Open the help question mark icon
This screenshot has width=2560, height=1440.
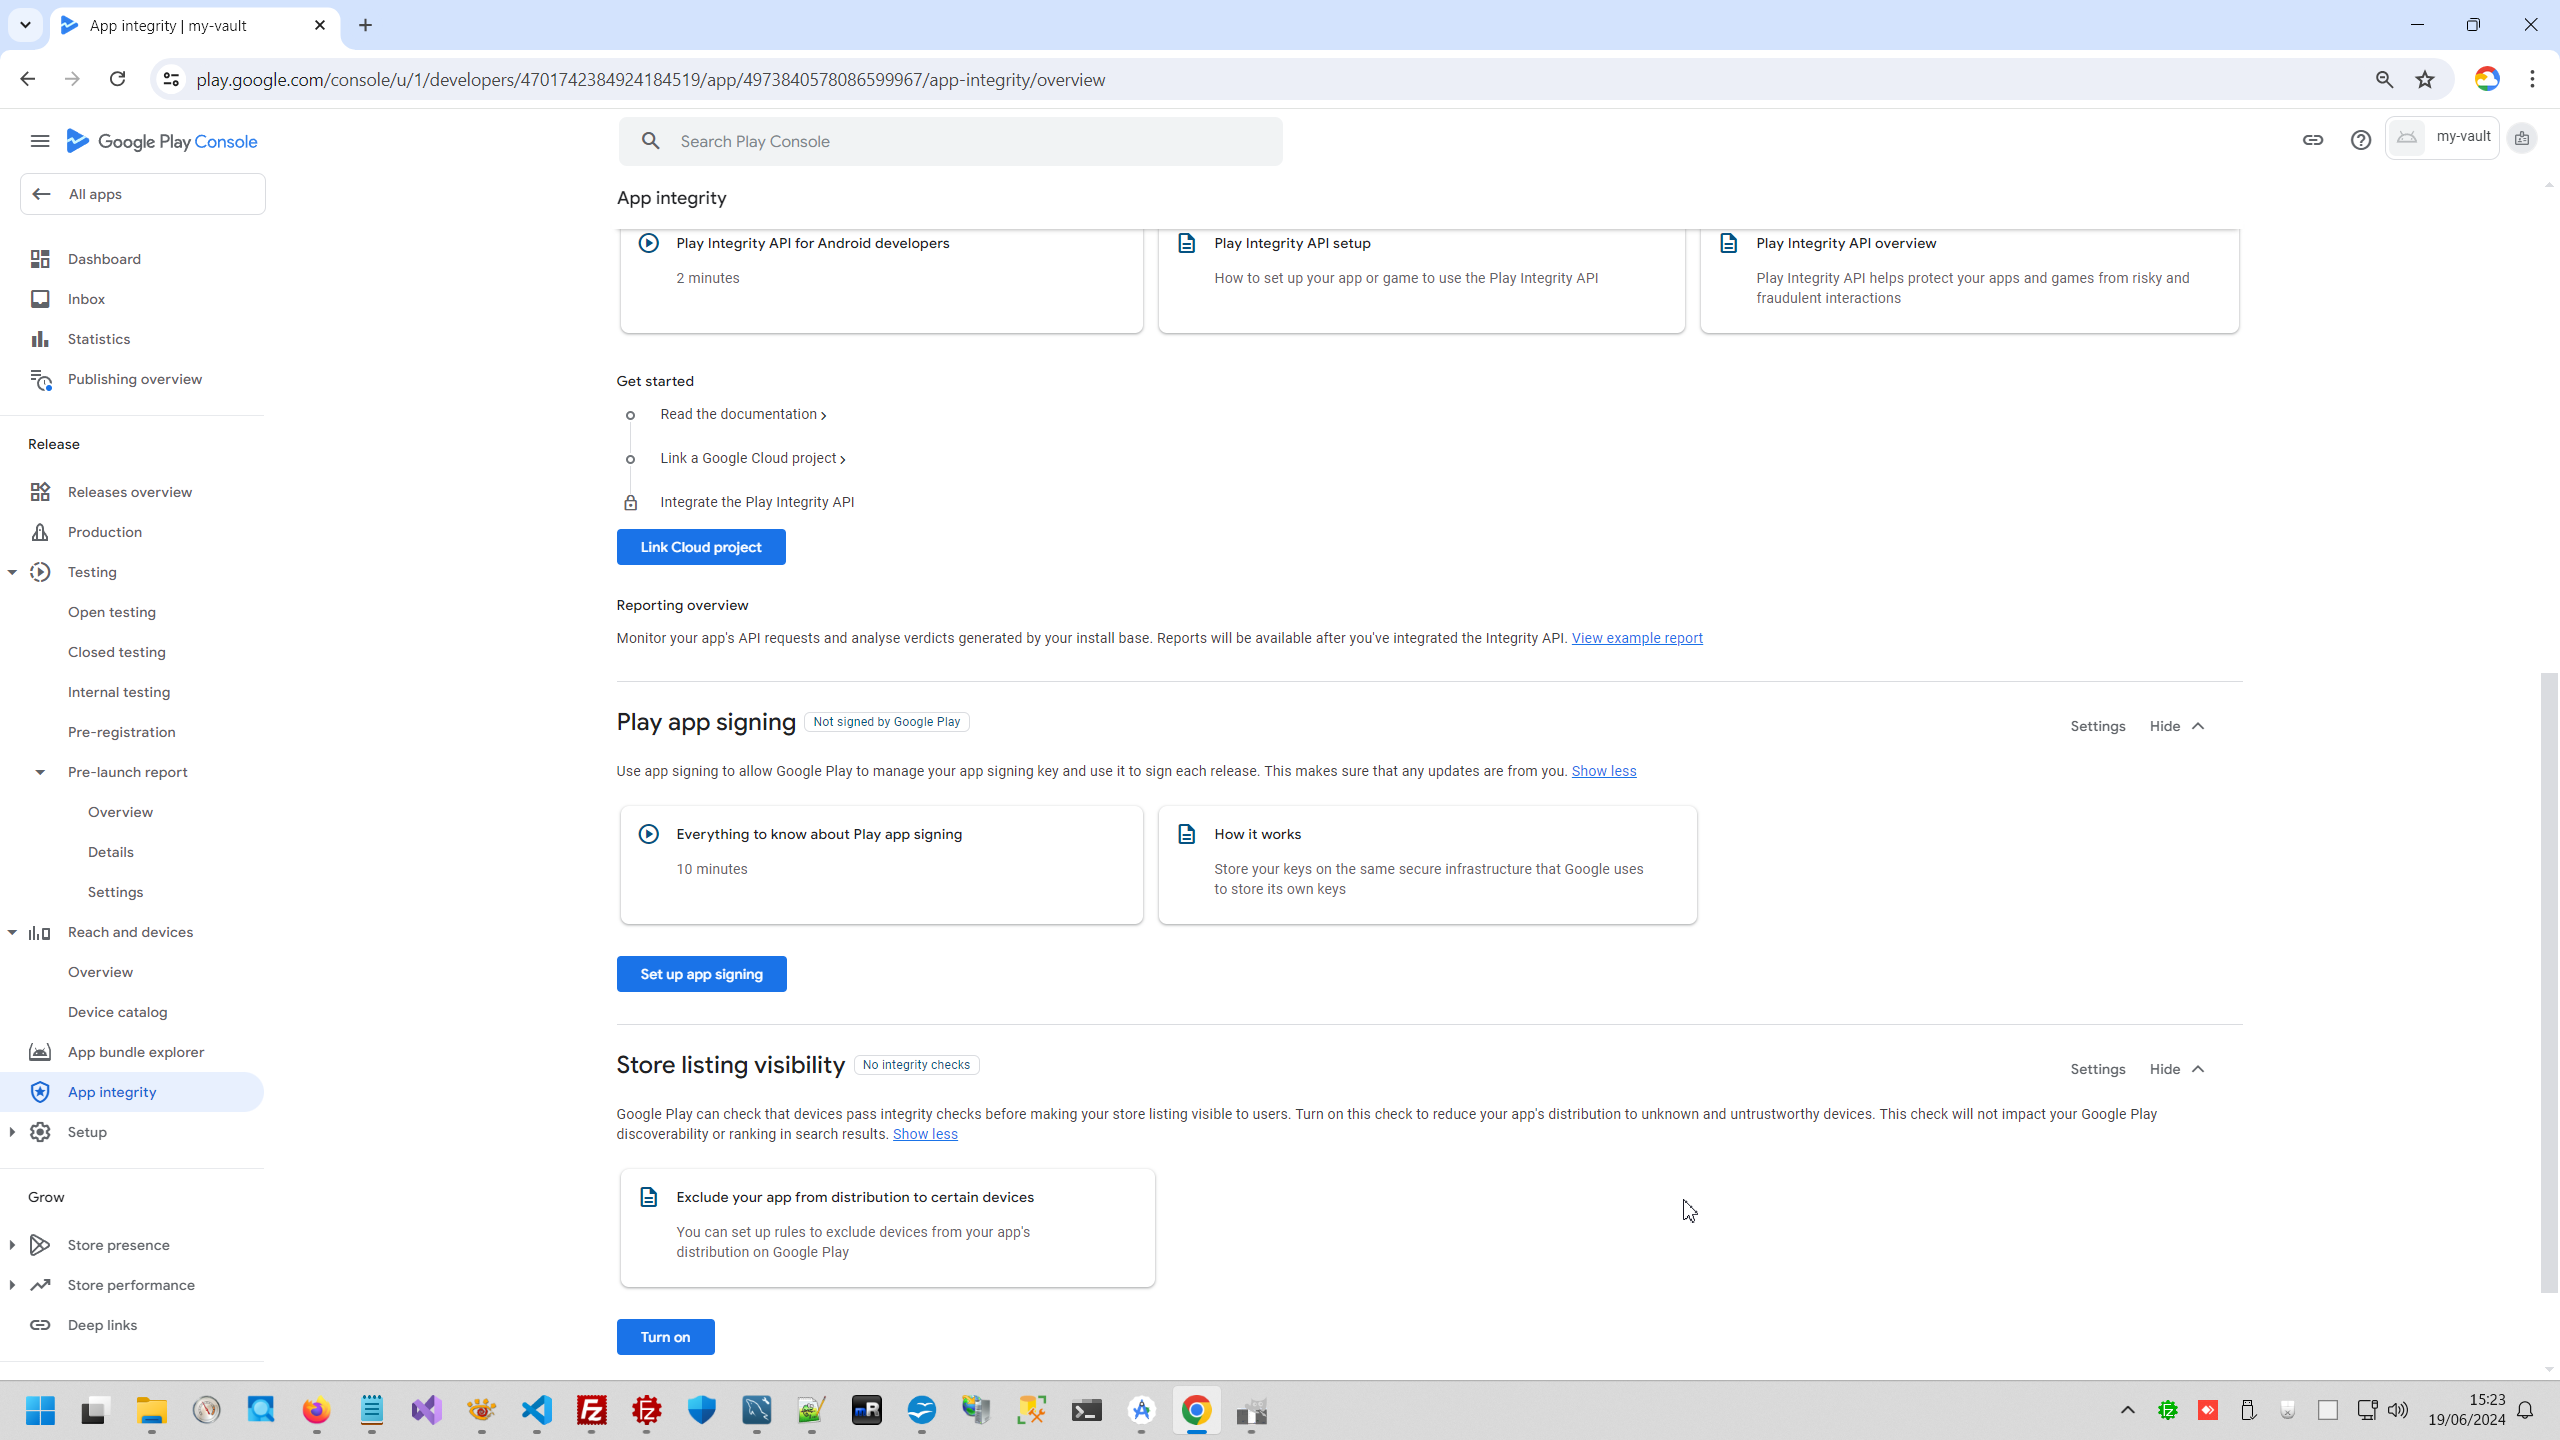pos(2360,140)
